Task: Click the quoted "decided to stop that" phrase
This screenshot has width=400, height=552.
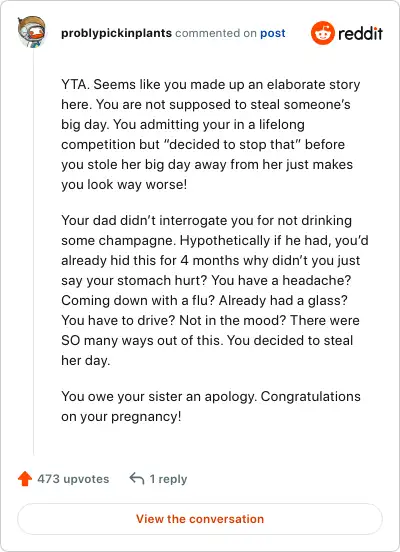Action: [232, 145]
